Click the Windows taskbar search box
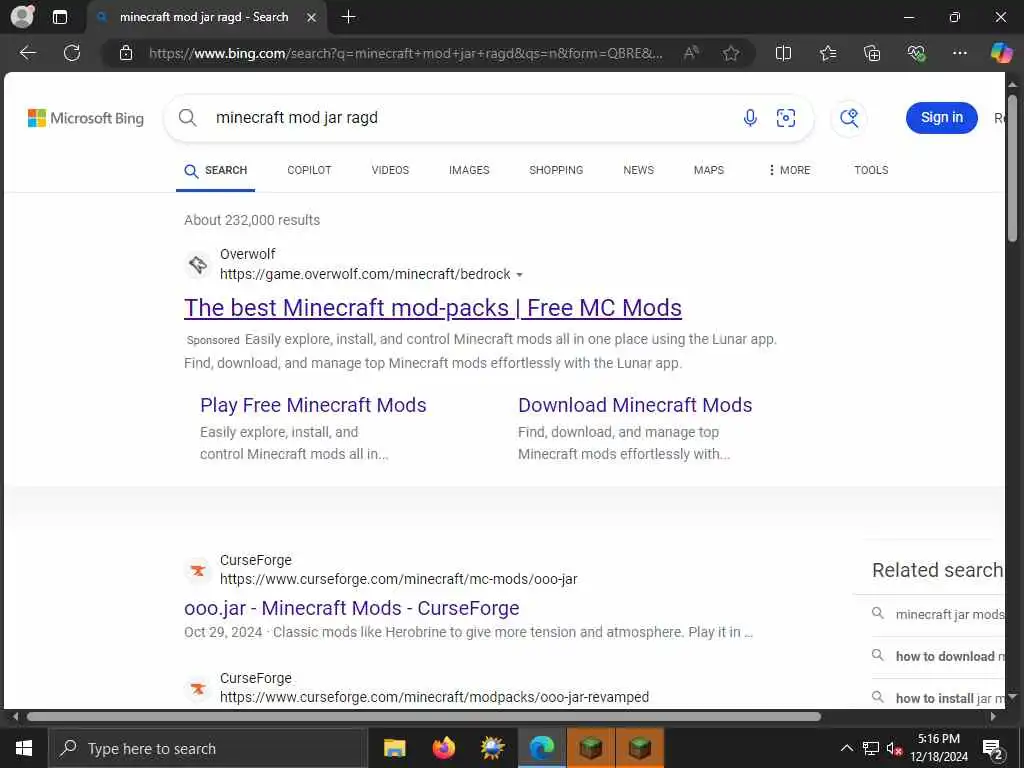1024x768 pixels. click(x=208, y=748)
